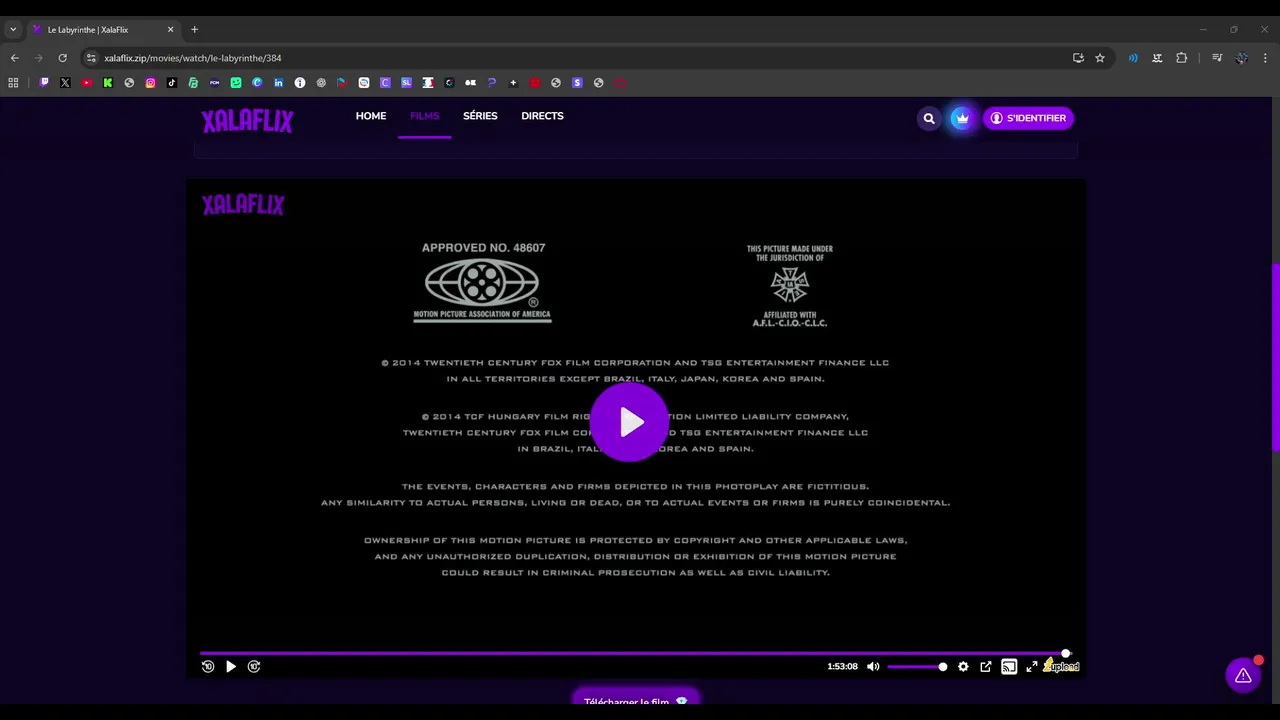Open the X (Twitter) bookmark
The image size is (1280, 720).
[x=65, y=83]
